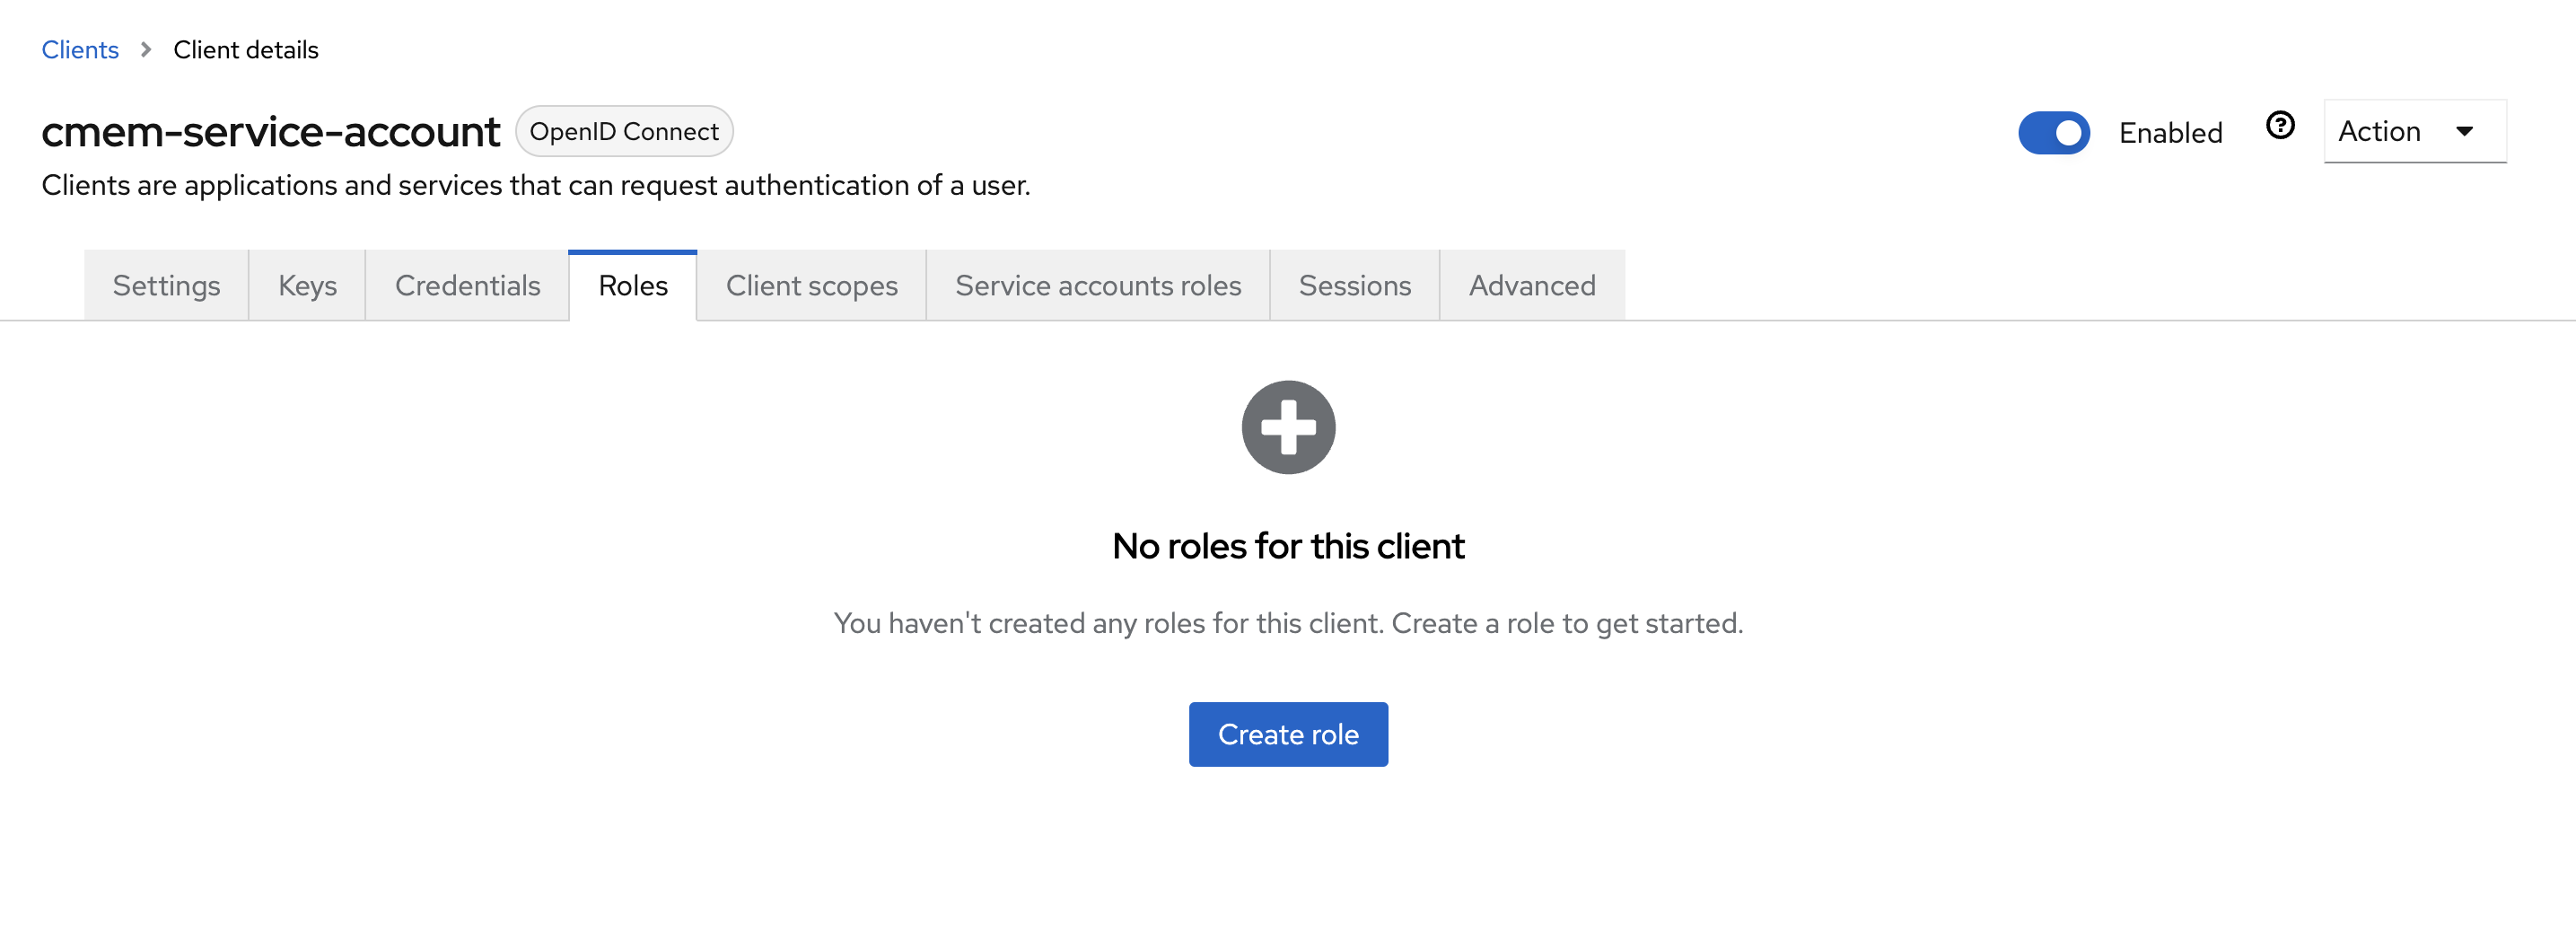The height and width of the screenshot is (932, 2576).
Task: Switch to the Settings tab
Action: 166,286
